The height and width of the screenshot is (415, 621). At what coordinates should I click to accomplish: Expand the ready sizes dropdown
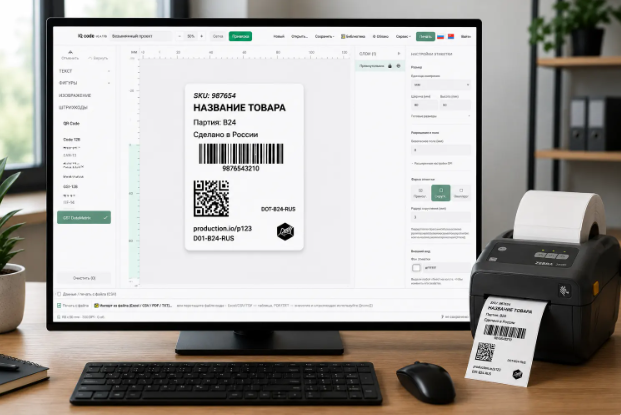(441, 116)
